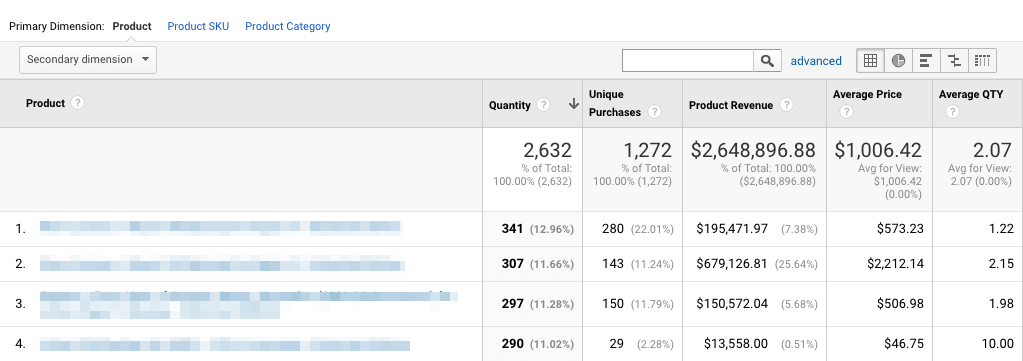The width and height of the screenshot is (1023, 361).
Task: Click the quantity value 307
Action: pos(513,264)
